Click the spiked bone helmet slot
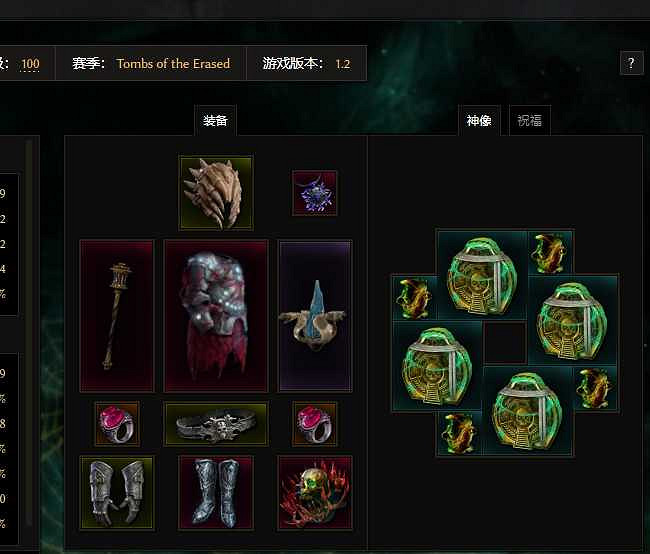Image resolution: width=650 pixels, height=554 pixels. tap(216, 193)
